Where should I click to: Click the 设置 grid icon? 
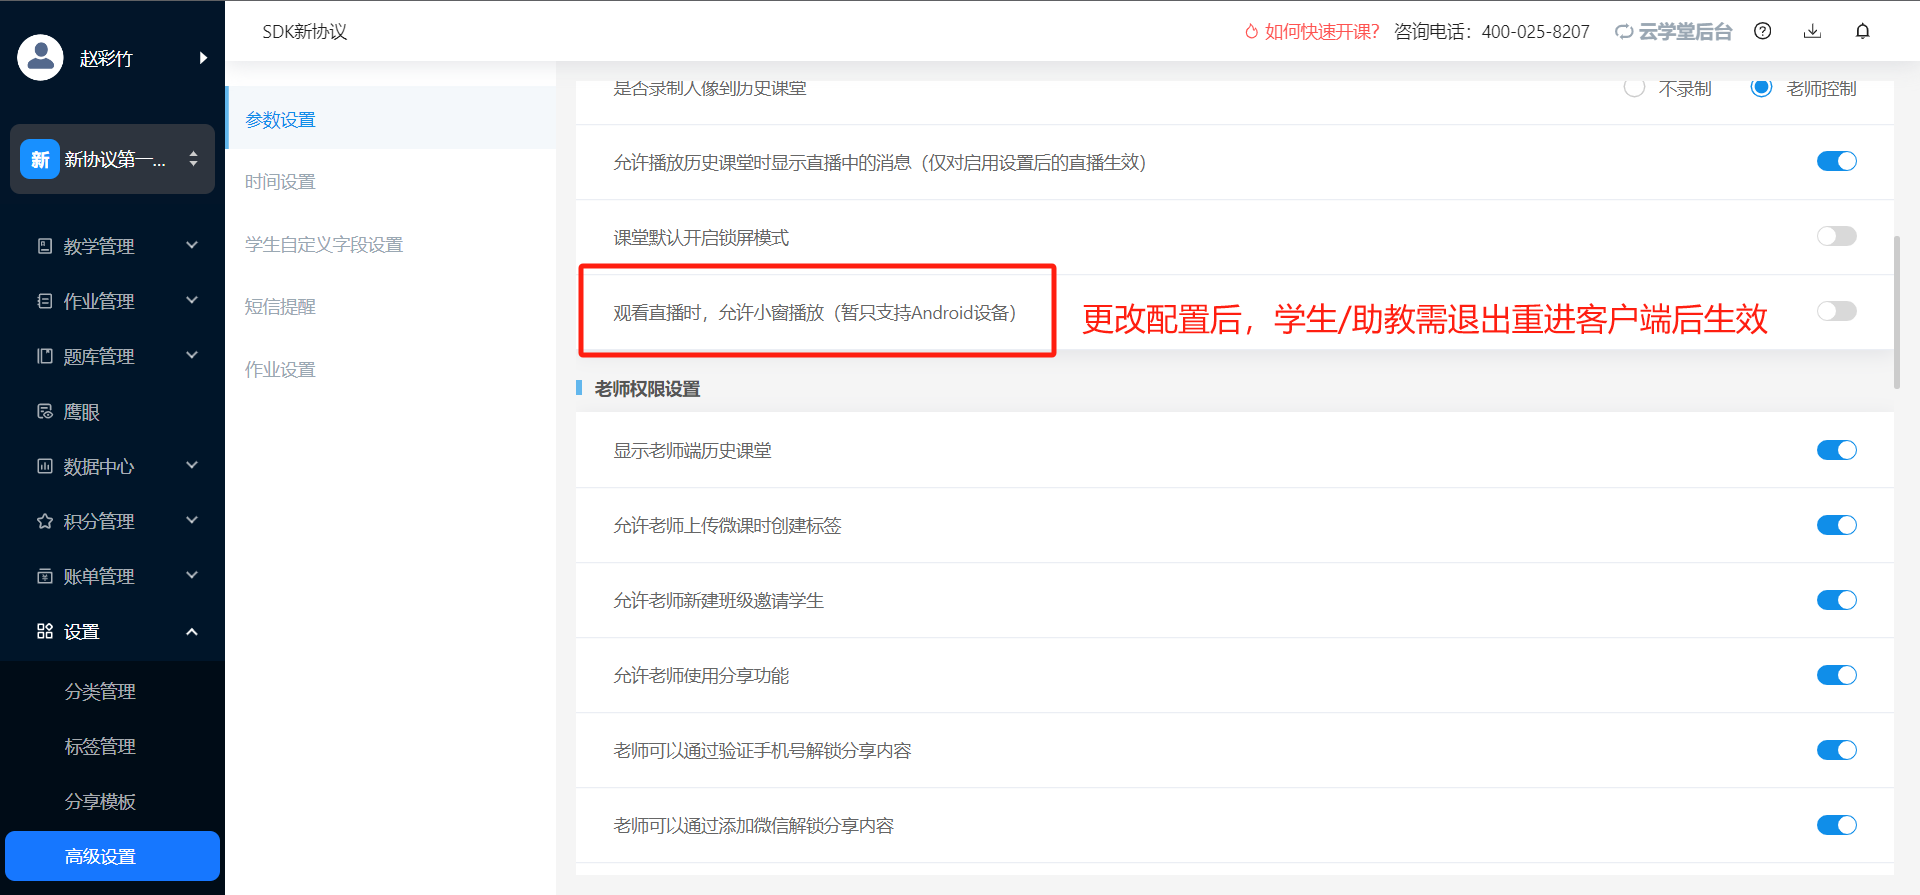(45, 631)
